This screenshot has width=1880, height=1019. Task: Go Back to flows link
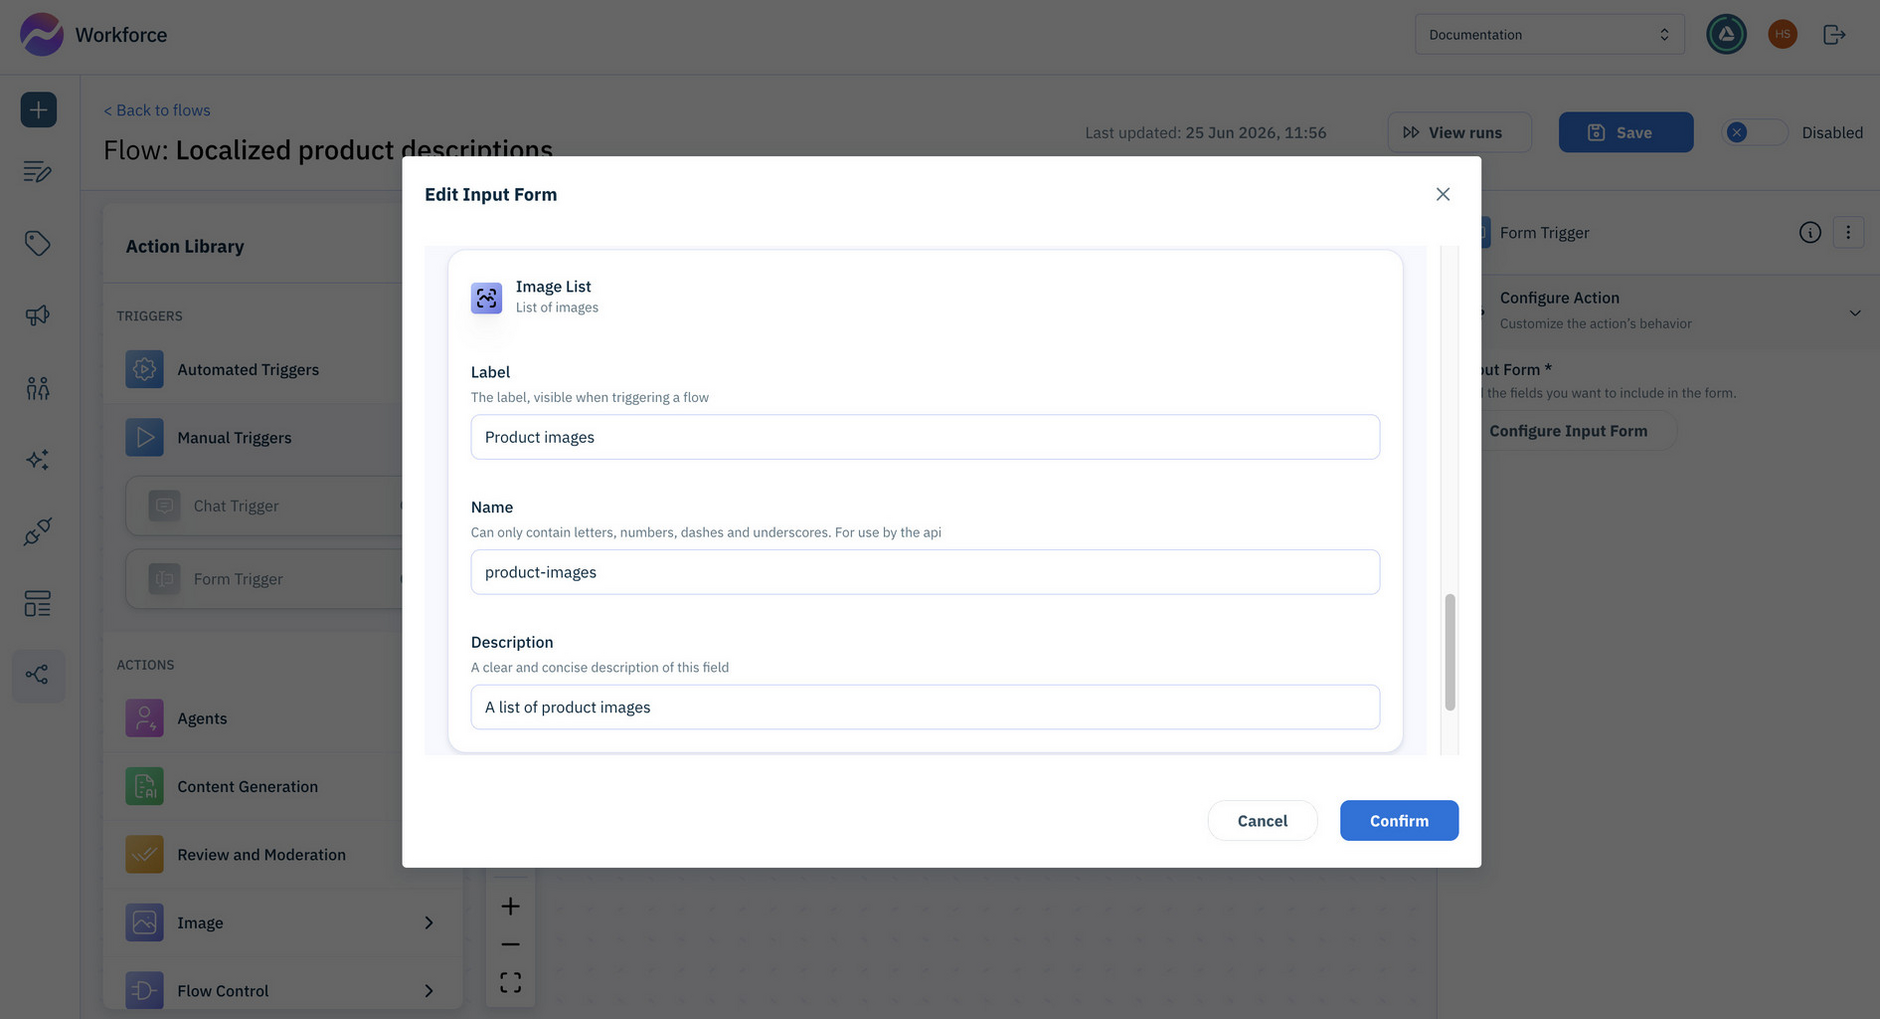pos(157,110)
